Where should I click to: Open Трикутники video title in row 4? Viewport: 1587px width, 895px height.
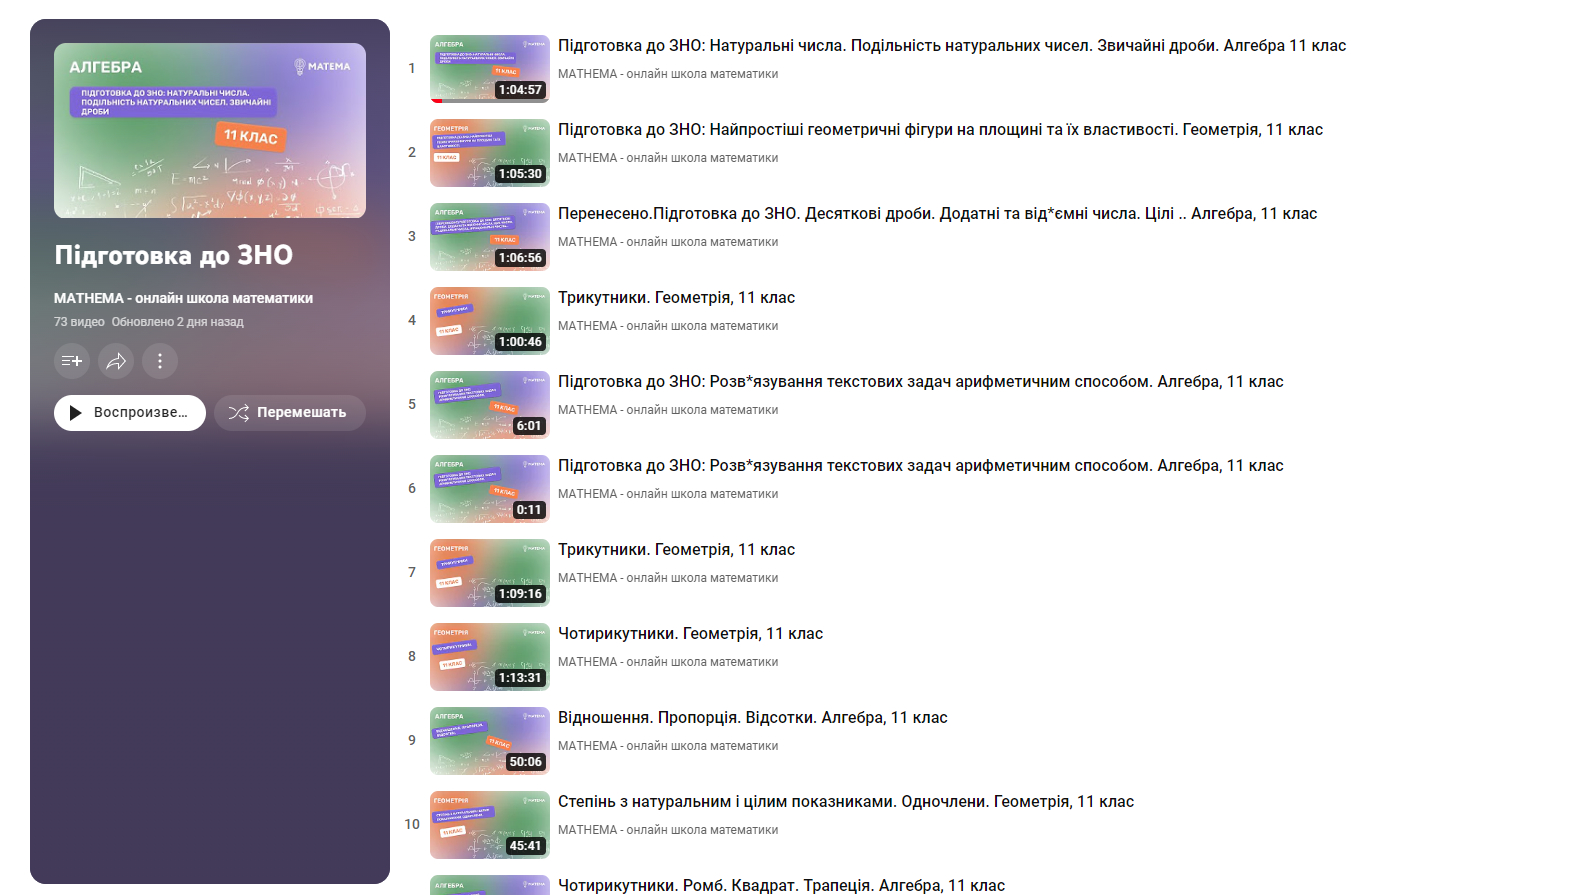(676, 298)
